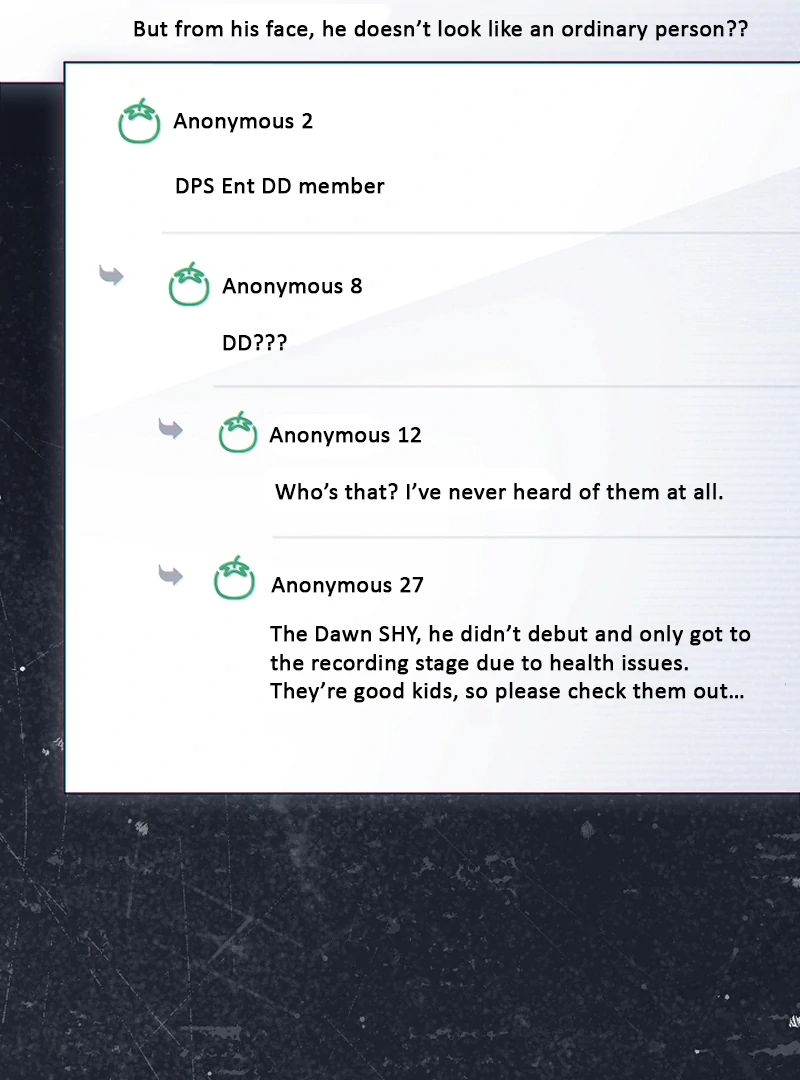Click Anonymous 12's tomato avatar icon

coord(238,432)
